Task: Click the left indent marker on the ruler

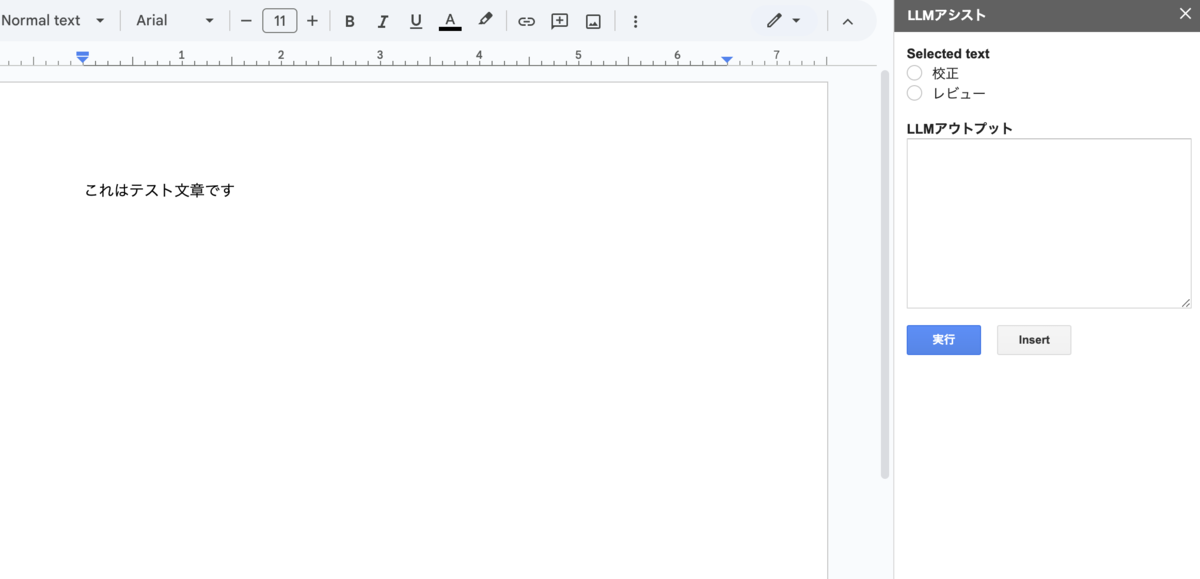Action: pos(83,58)
